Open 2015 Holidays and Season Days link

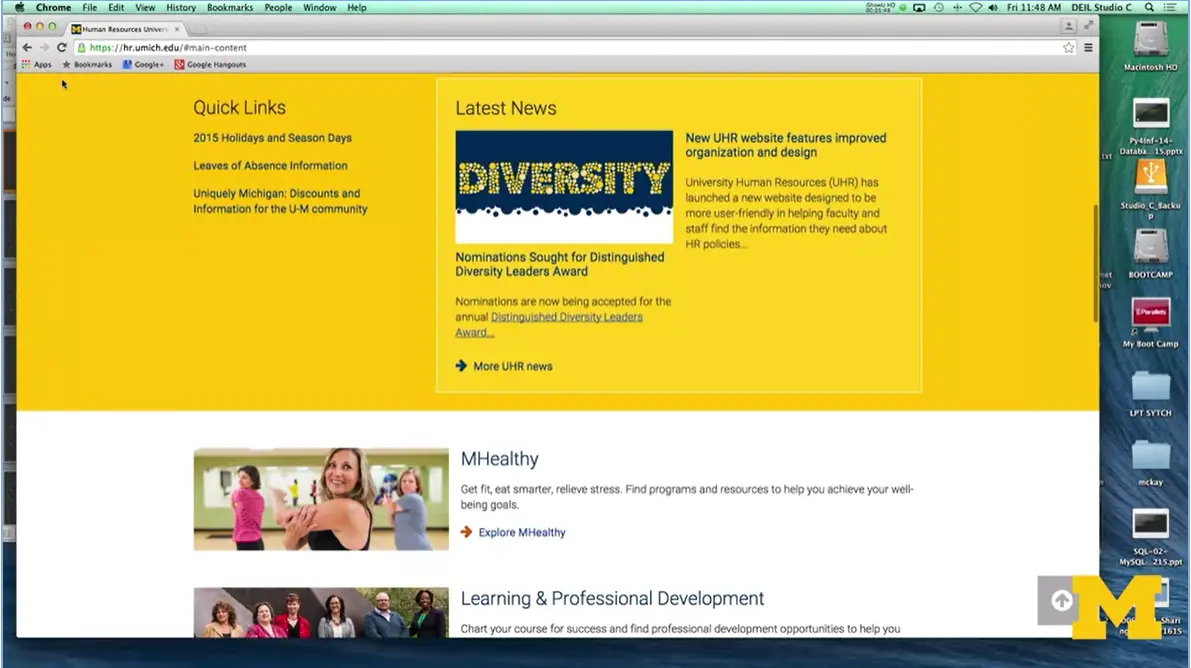(x=272, y=138)
